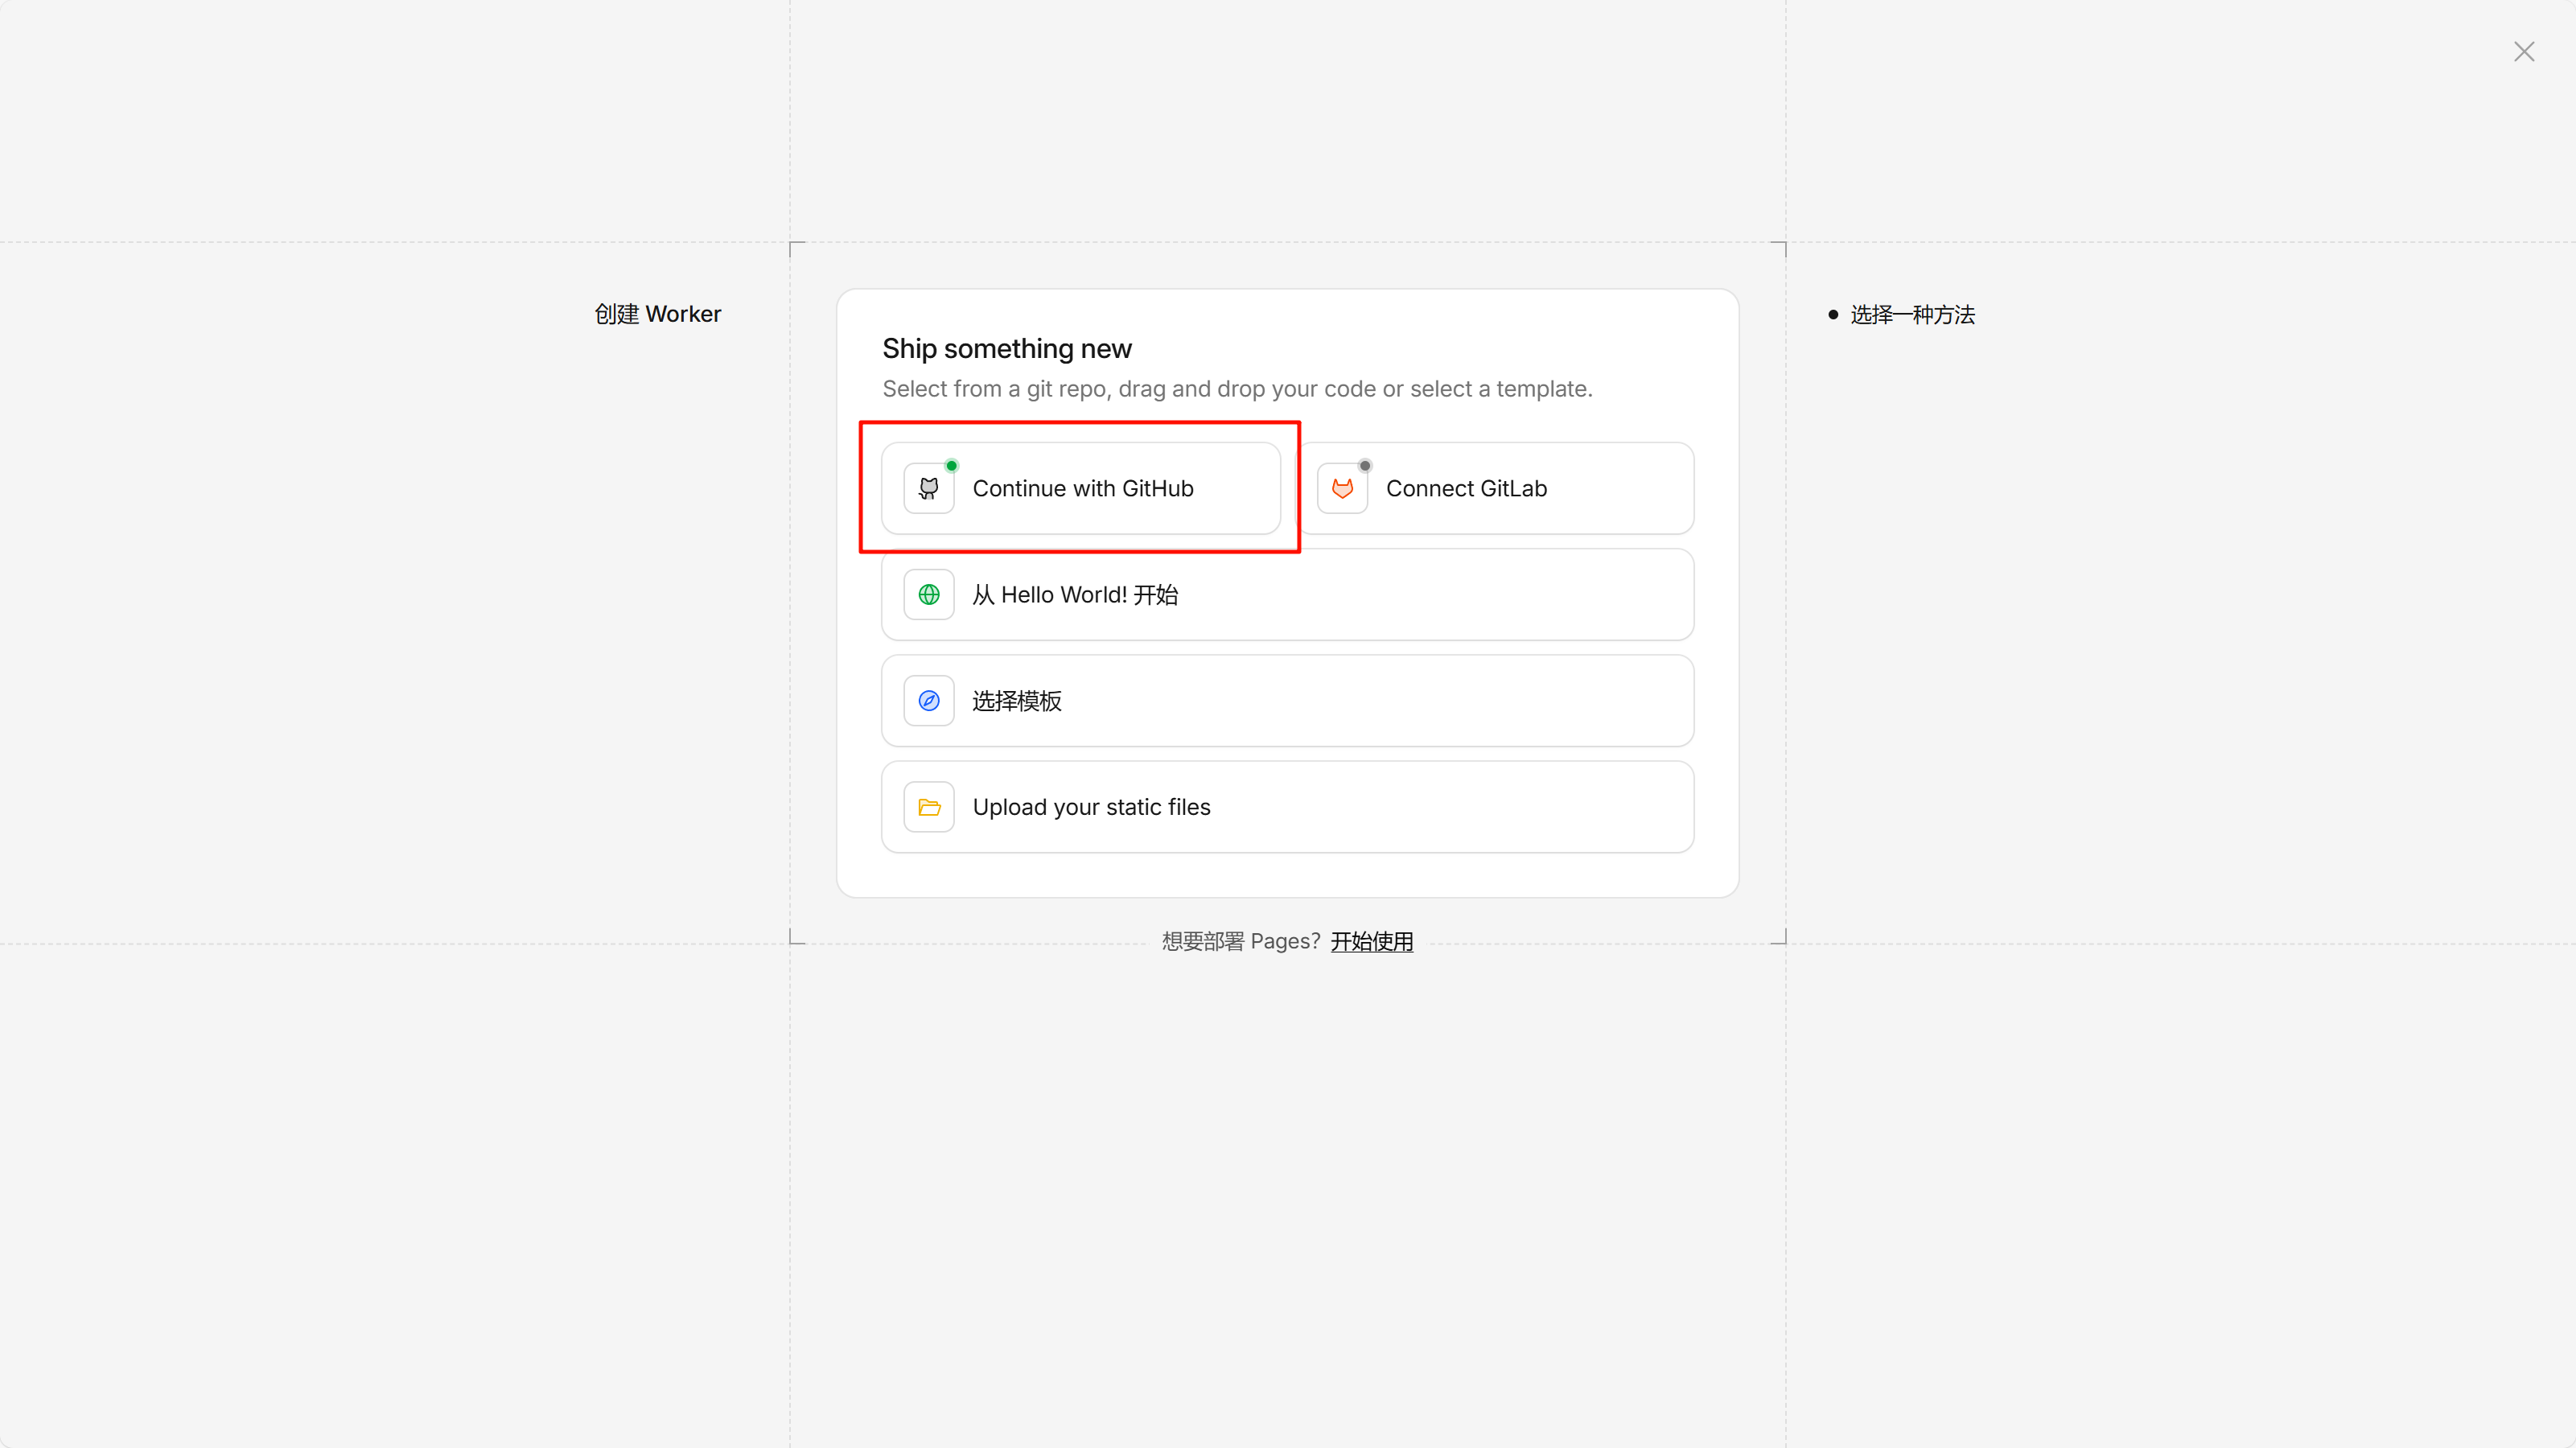Choose Connect GitLab
The width and height of the screenshot is (2576, 1448).
tap(1466, 488)
